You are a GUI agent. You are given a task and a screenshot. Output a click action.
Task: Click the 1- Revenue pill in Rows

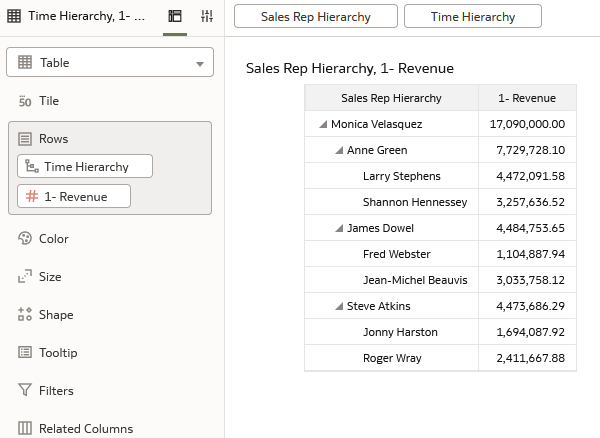[74, 197]
